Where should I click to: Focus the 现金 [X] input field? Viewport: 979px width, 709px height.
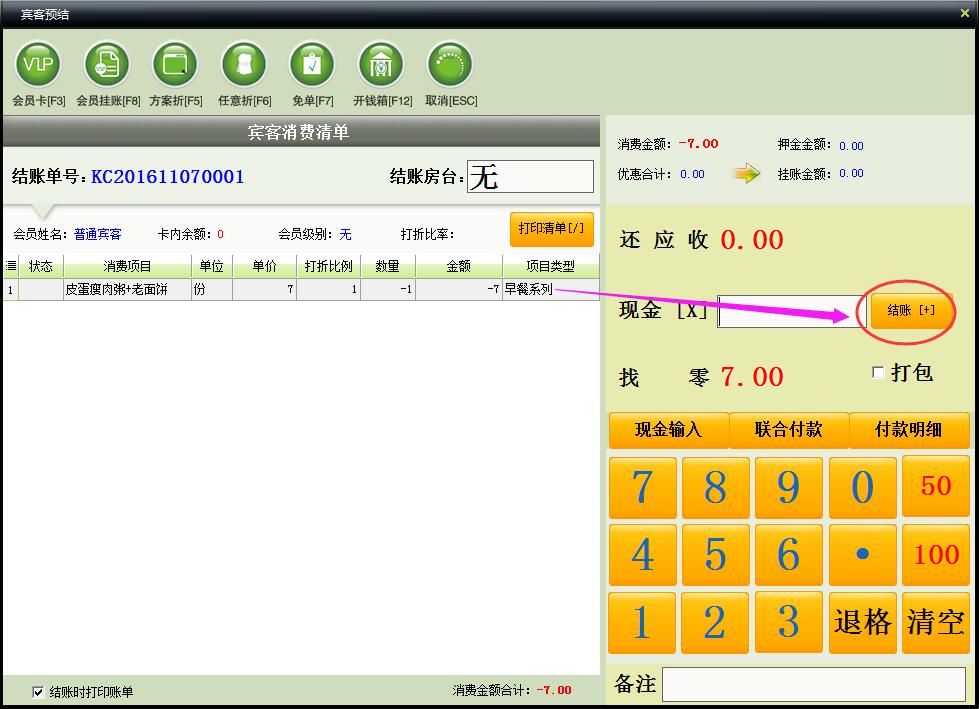pos(791,311)
